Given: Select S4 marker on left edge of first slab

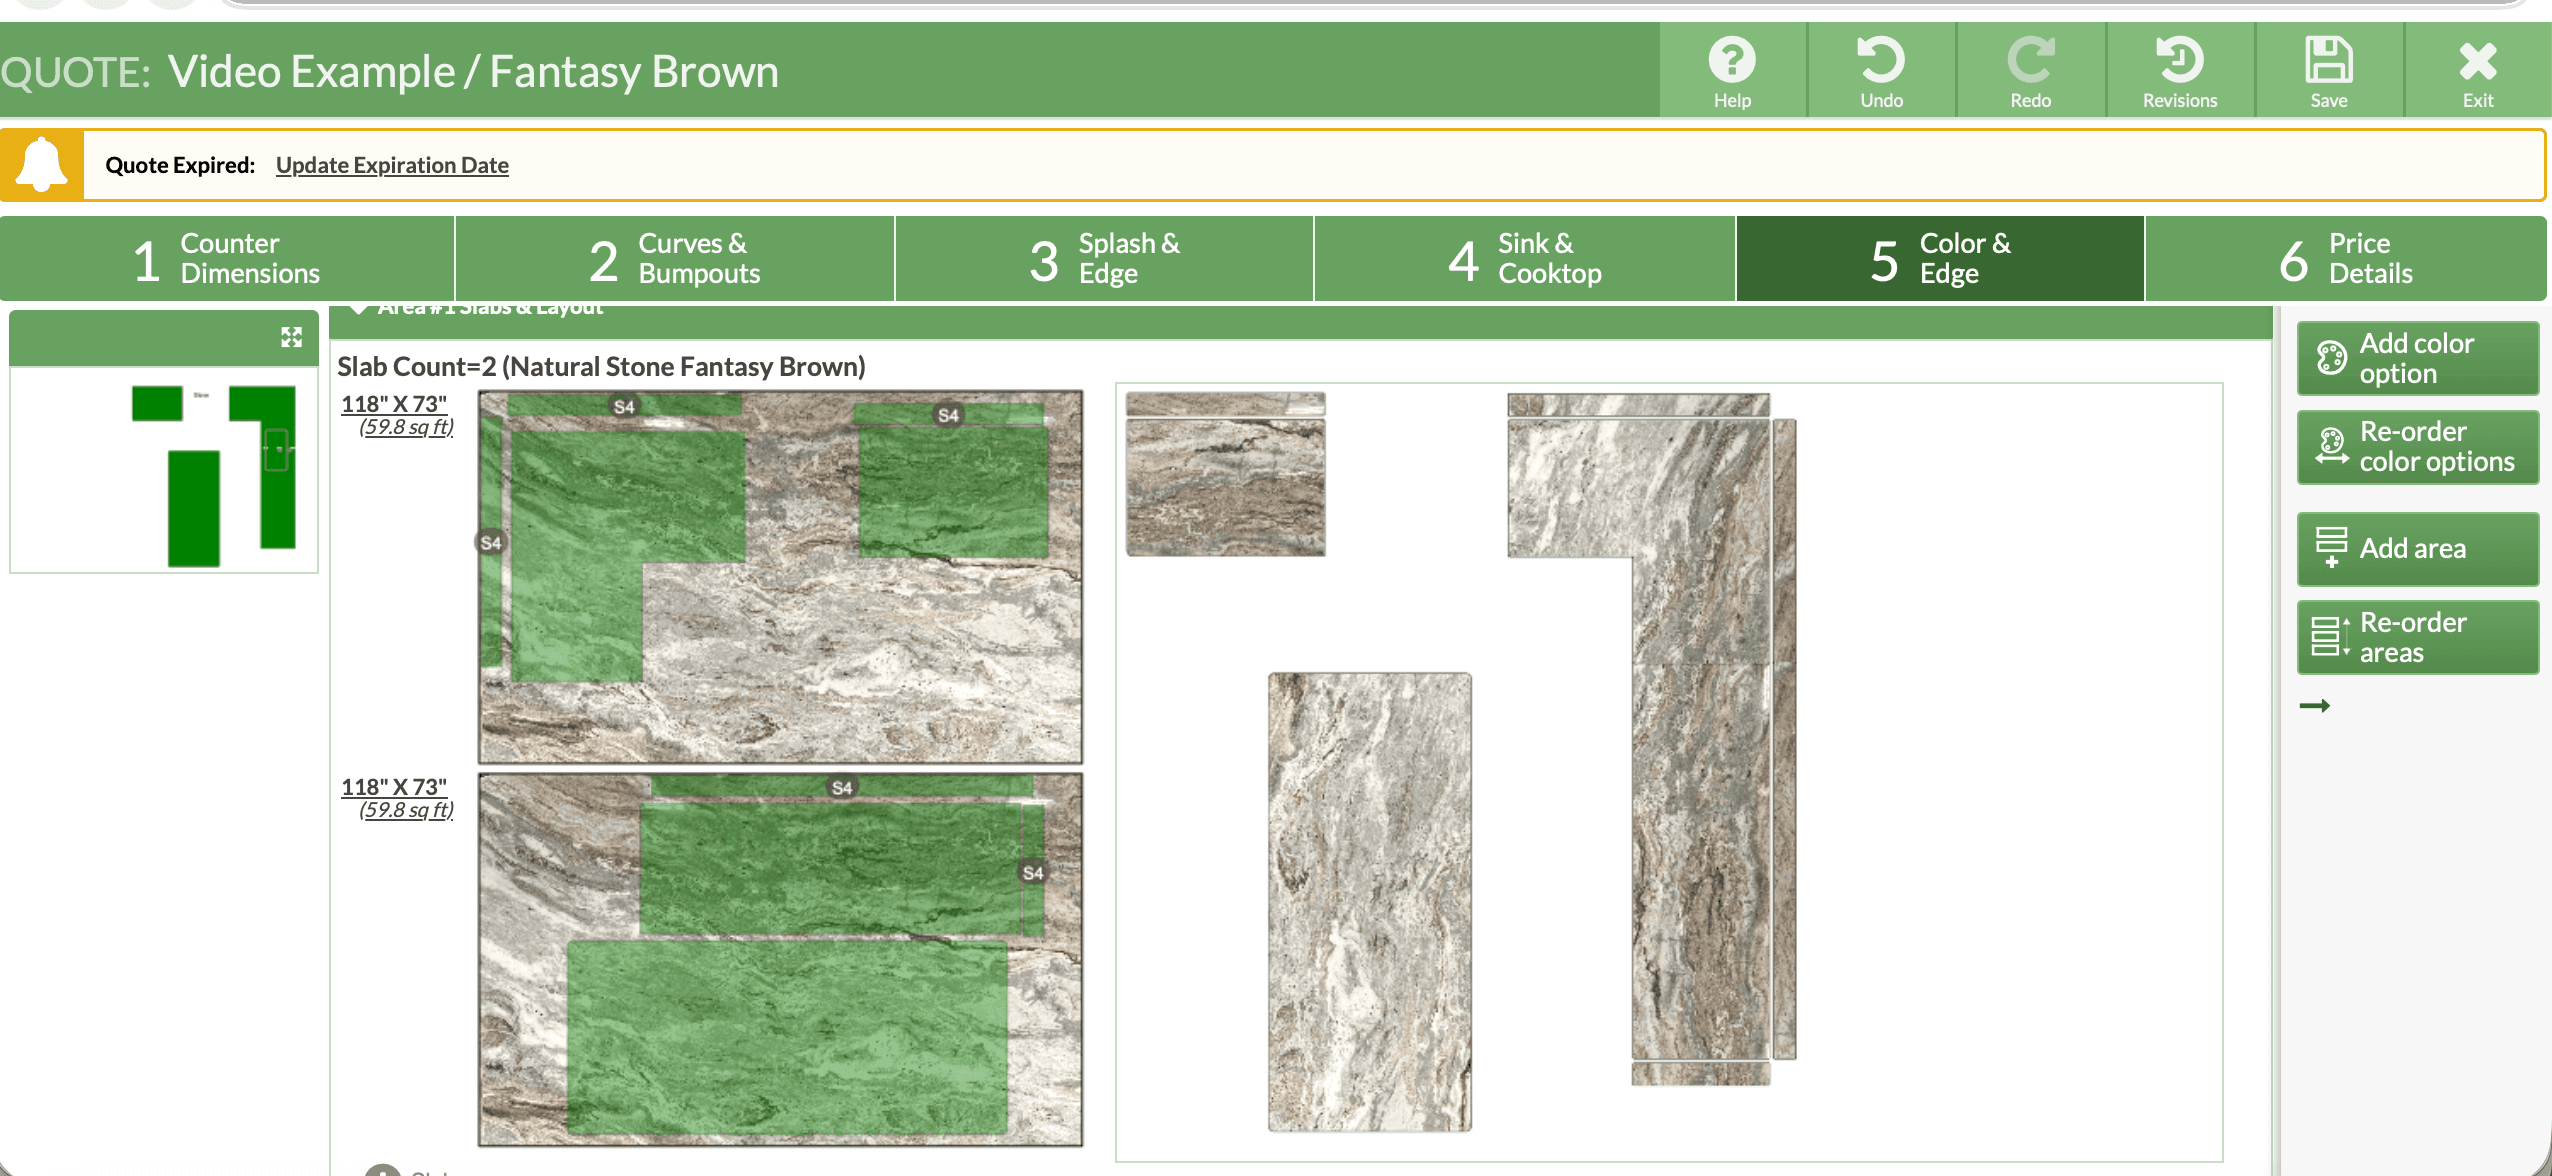Looking at the screenshot, I should (490, 543).
